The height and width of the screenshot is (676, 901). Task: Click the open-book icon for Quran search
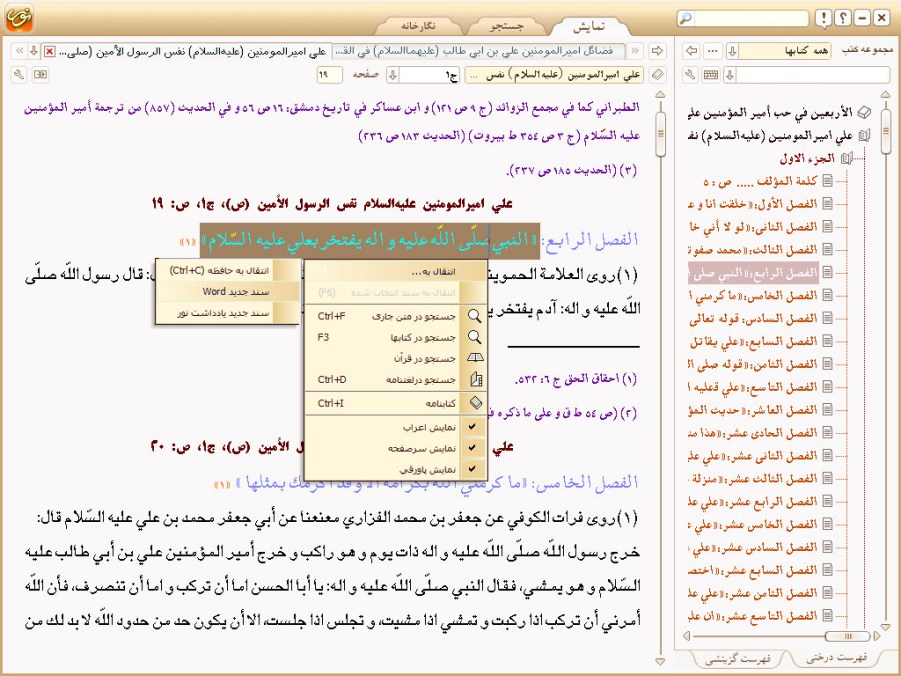click(475, 358)
